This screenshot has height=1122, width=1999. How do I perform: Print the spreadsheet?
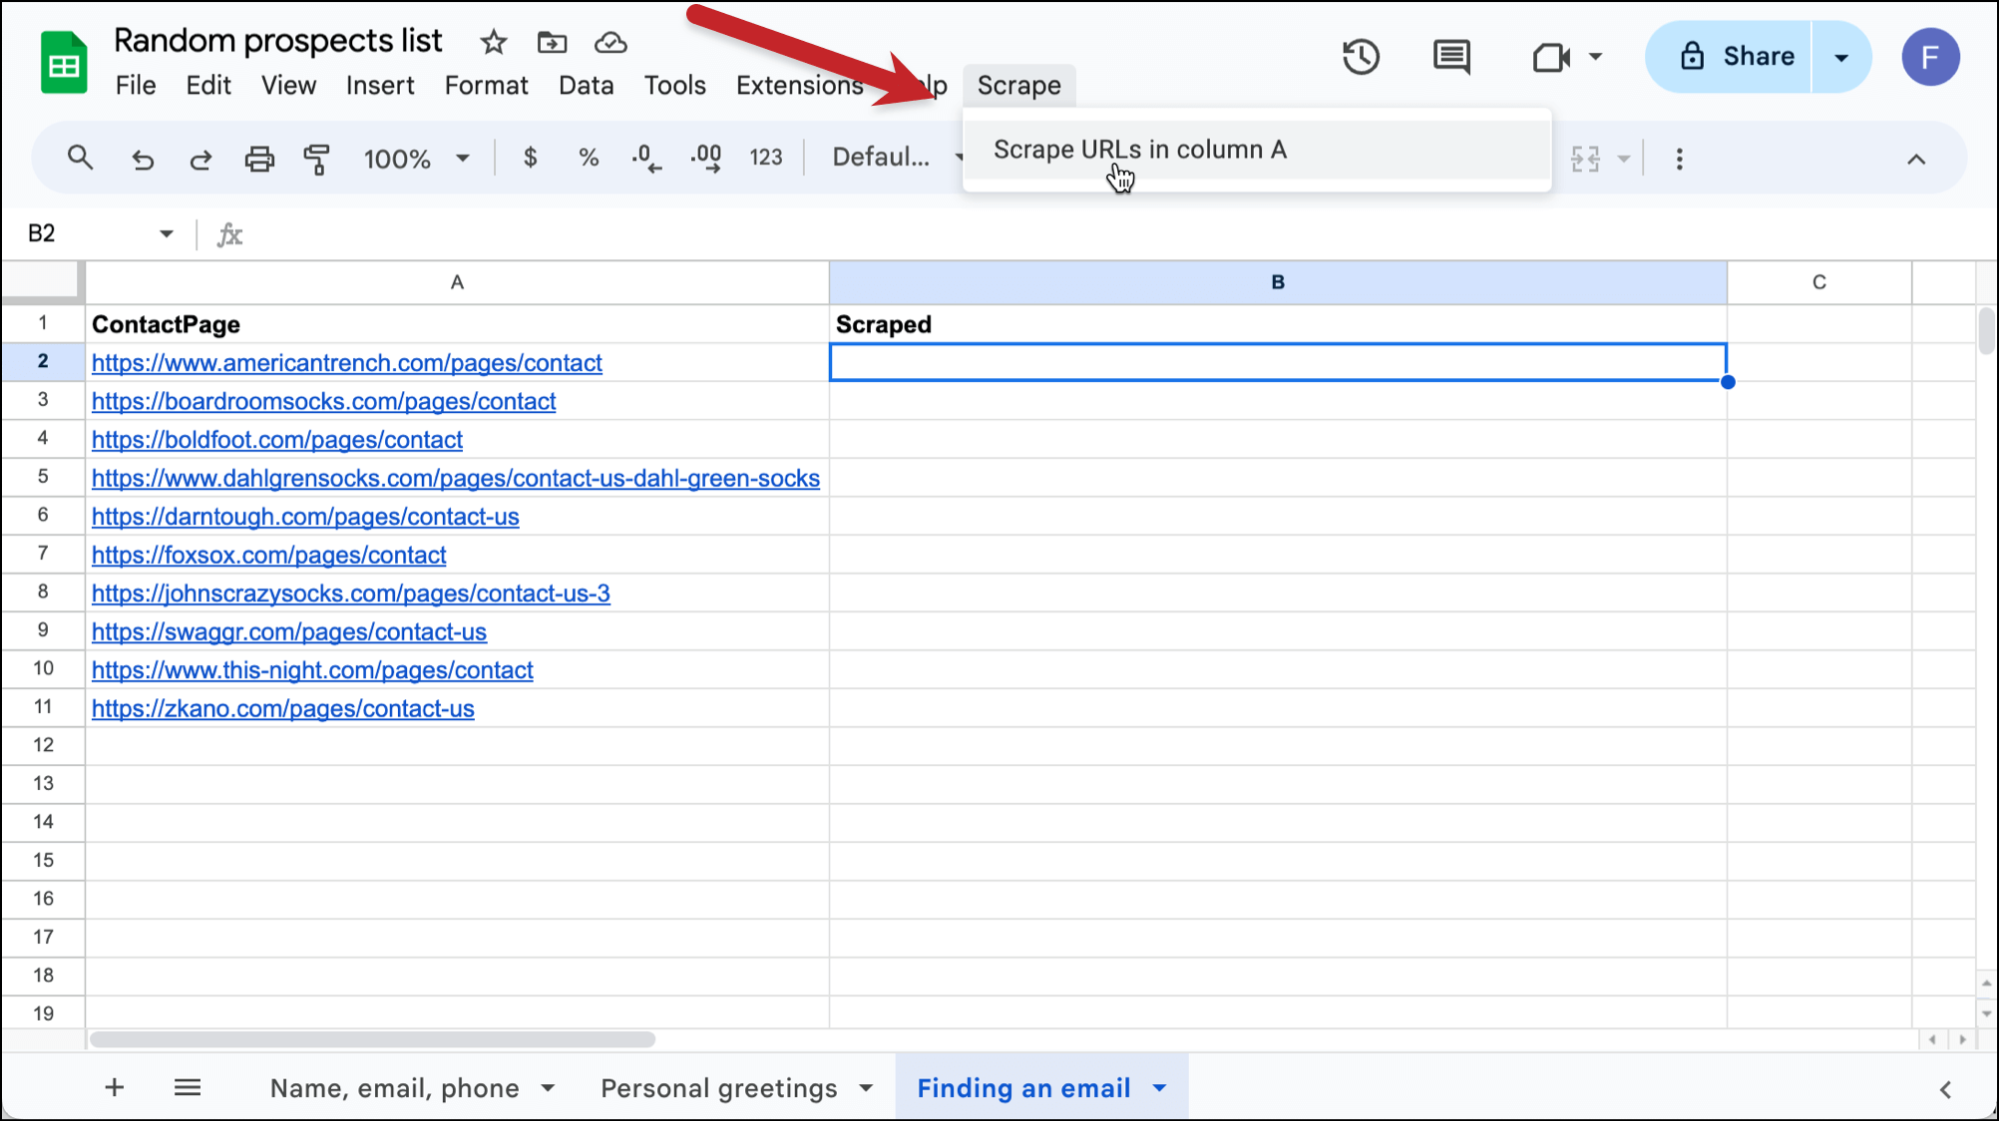[259, 159]
